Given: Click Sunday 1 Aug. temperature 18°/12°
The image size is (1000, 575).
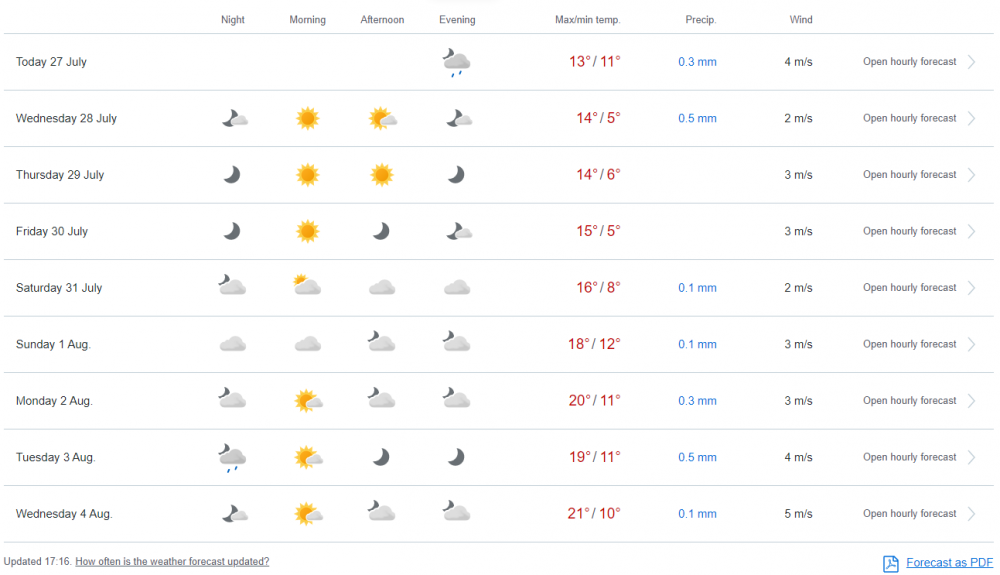Looking at the screenshot, I should [x=594, y=344].
